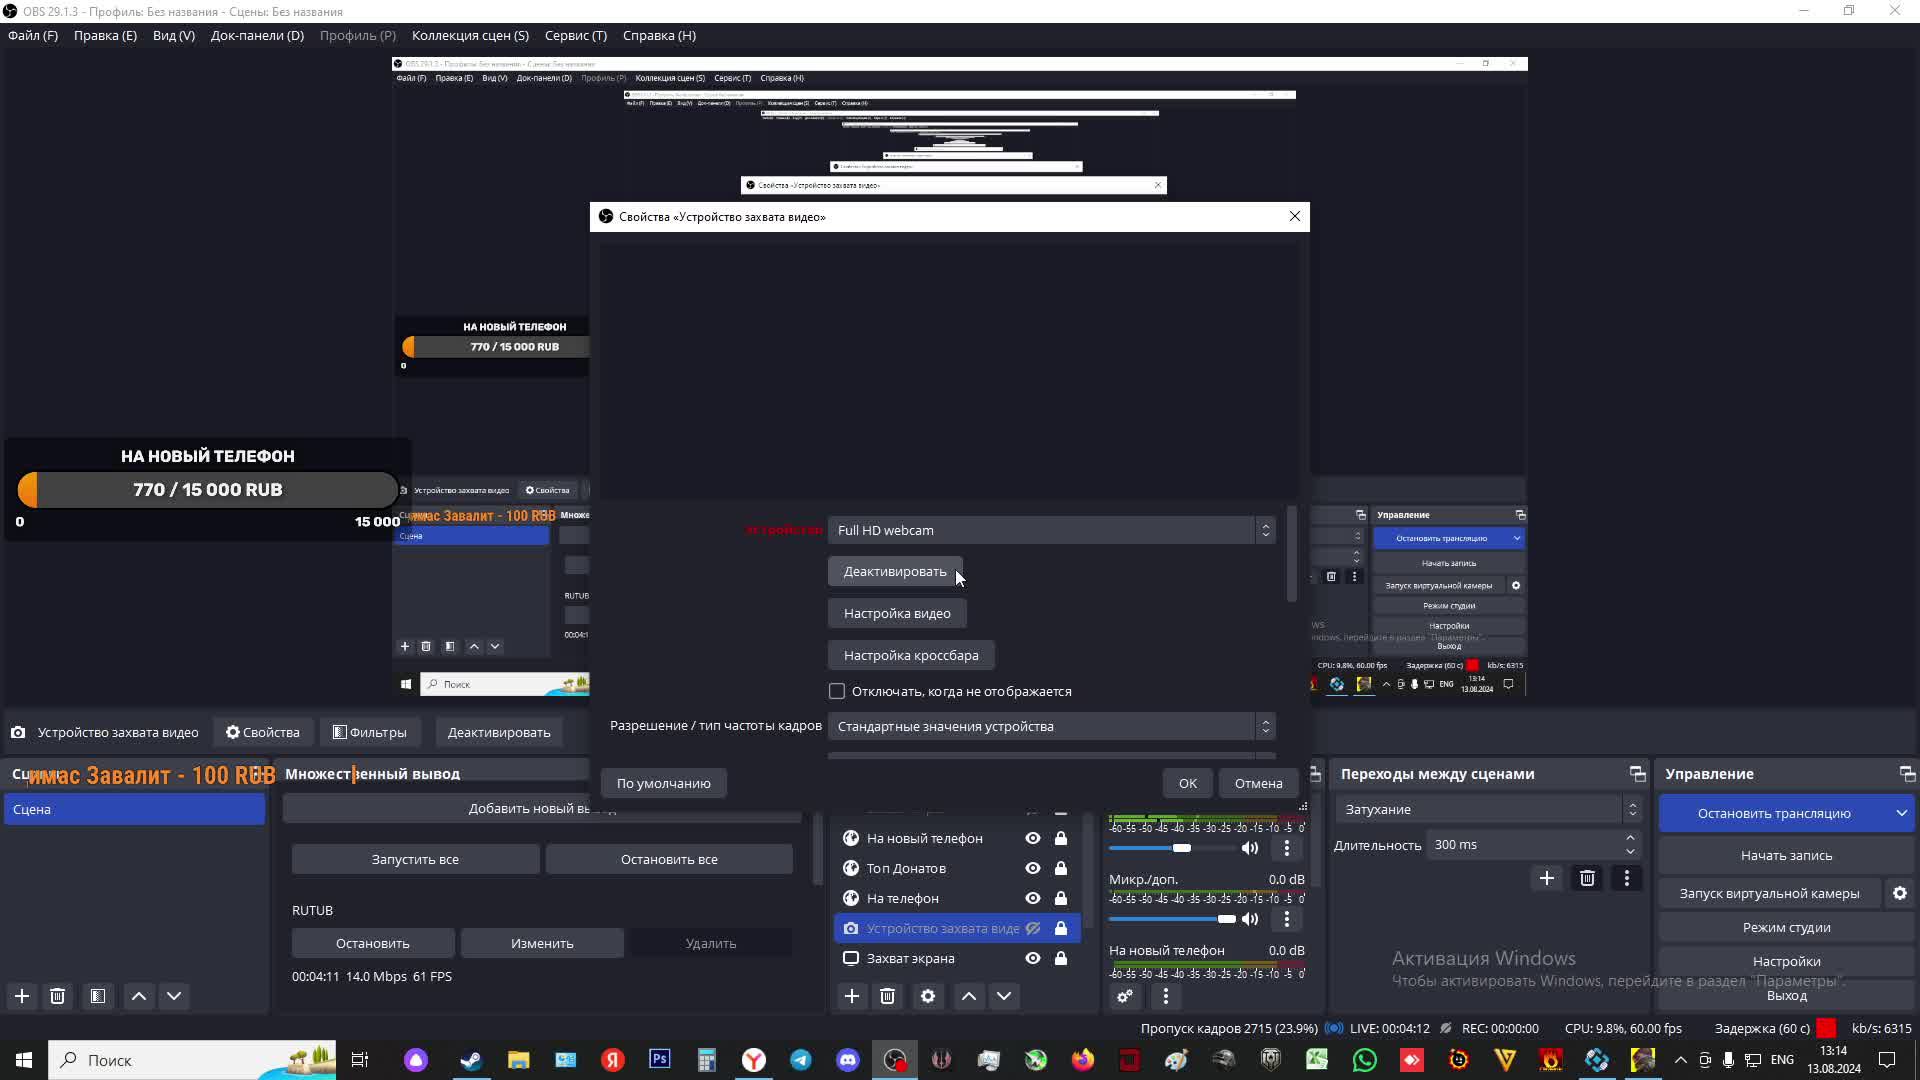Viewport: 1920px width, 1080px height.
Task: Open scene filters icon under scenes list
Action: 97,996
